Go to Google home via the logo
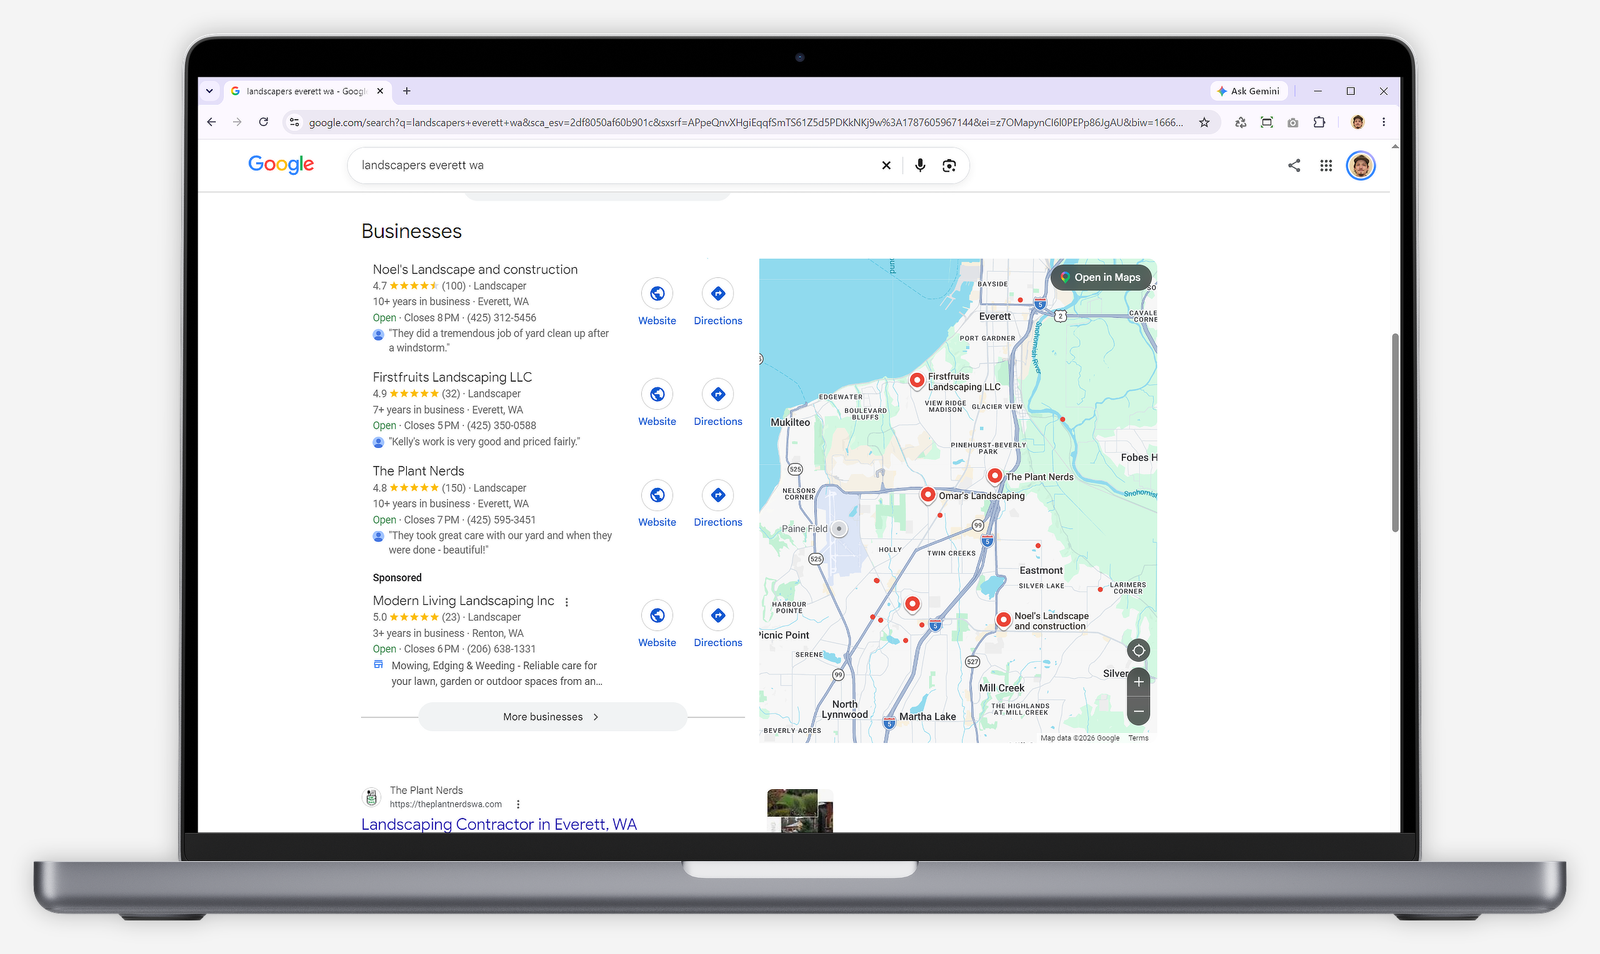The height and width of the screenshot is (954, 1600). 281,165
